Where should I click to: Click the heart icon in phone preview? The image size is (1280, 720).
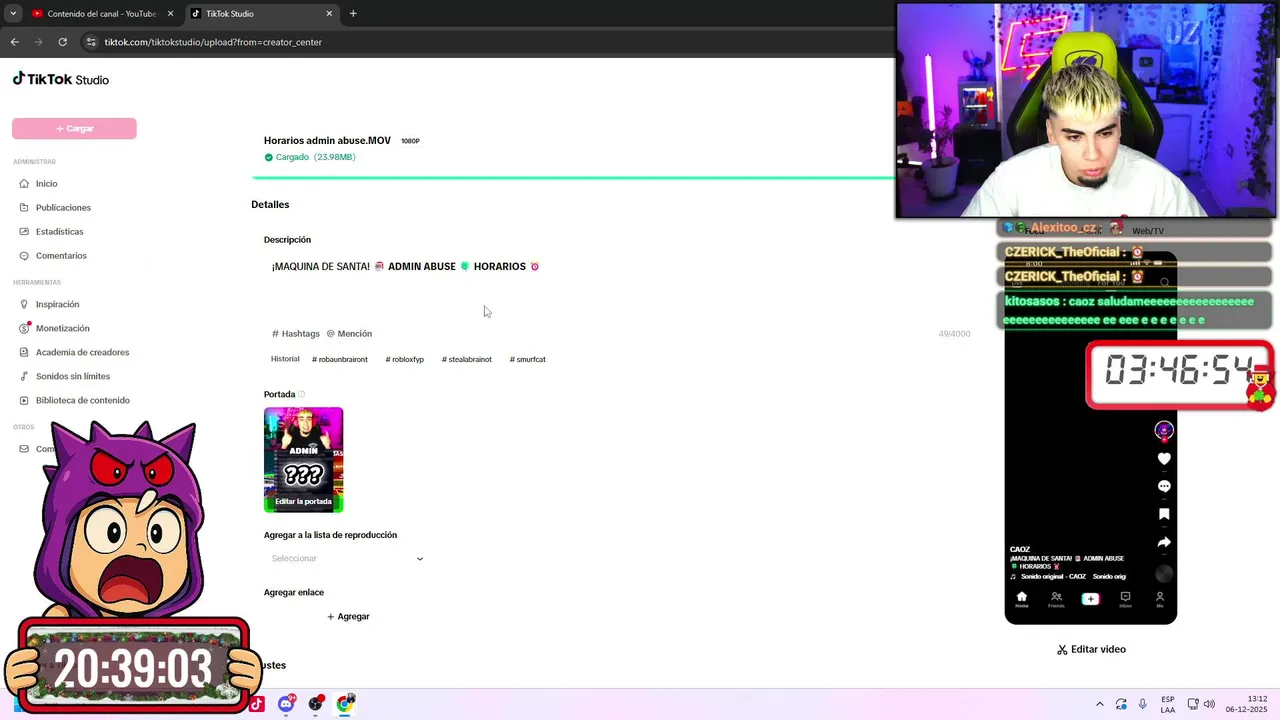(1164, 458)
